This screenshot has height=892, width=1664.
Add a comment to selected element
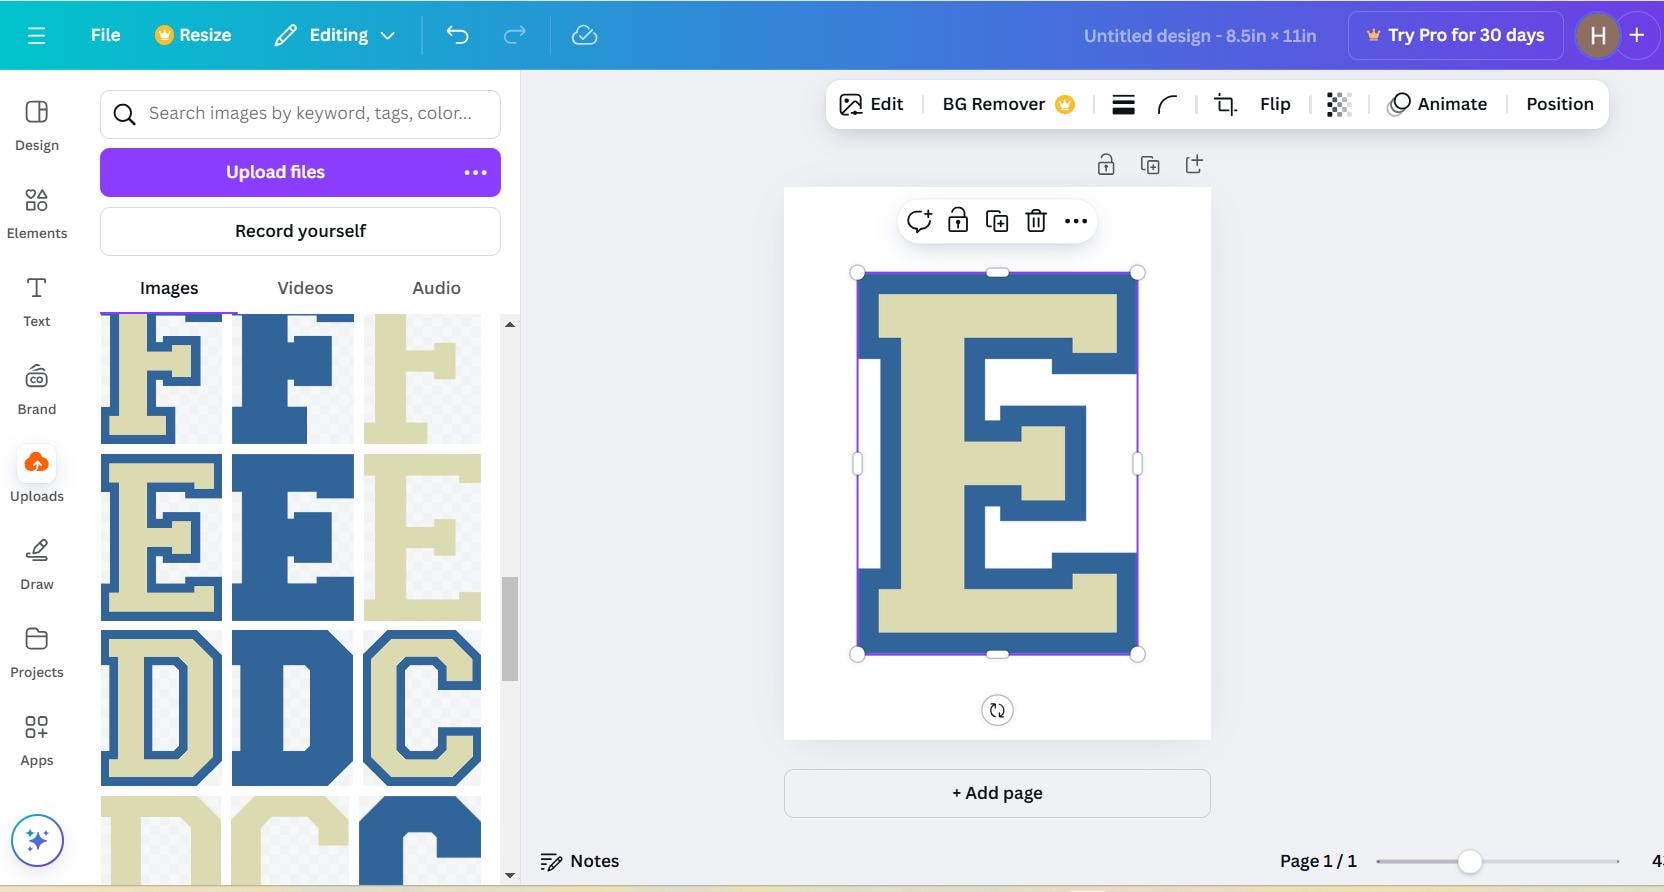pyautogui.click(x=919, y=221)
